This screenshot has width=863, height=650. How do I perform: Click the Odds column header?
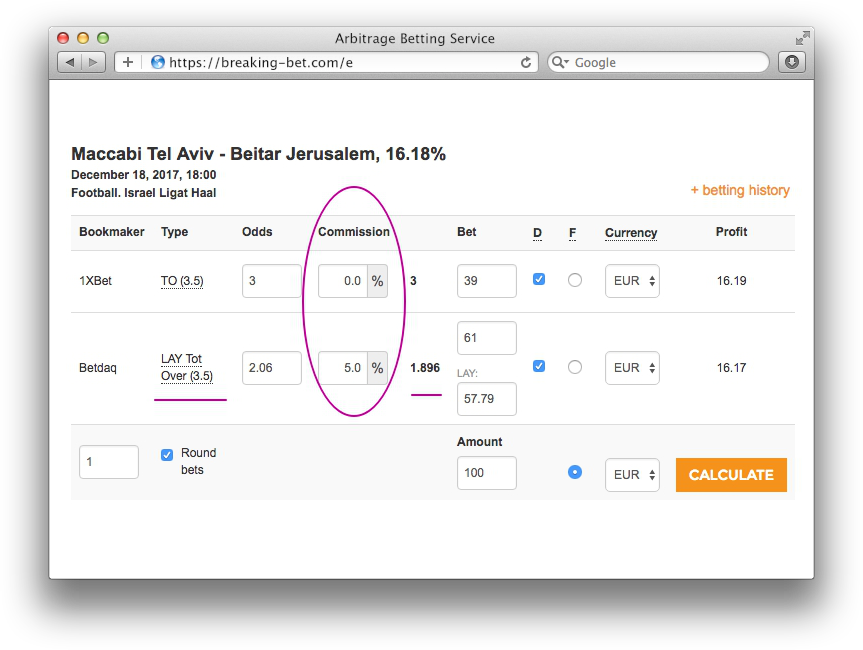pyautogui.click(x=257, y=232)
